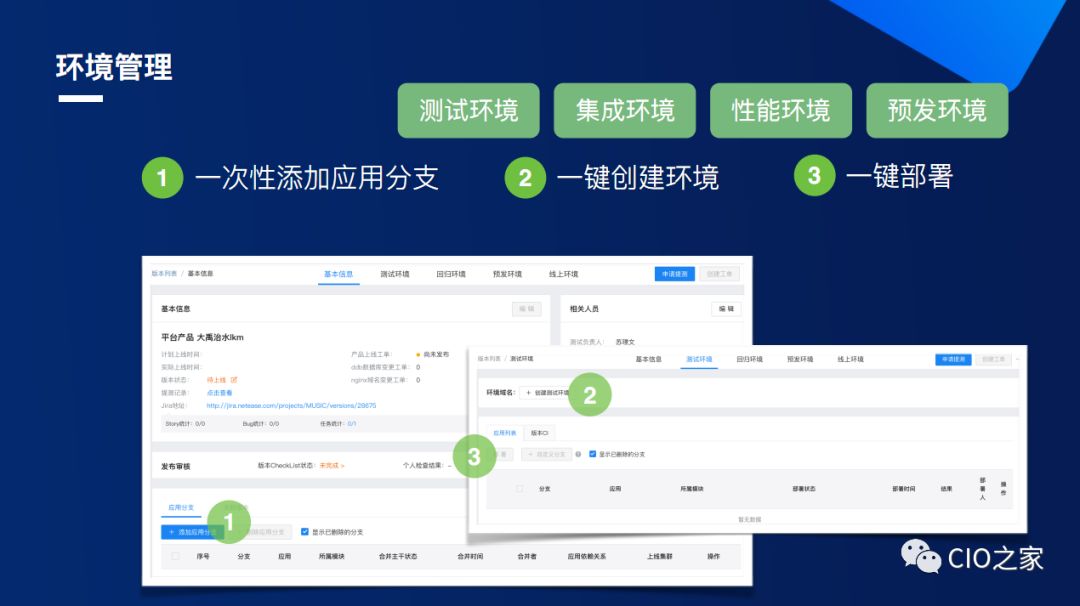Select the active 测试环境 tab in the front window

pyautogui.click(x=699, y=359)
